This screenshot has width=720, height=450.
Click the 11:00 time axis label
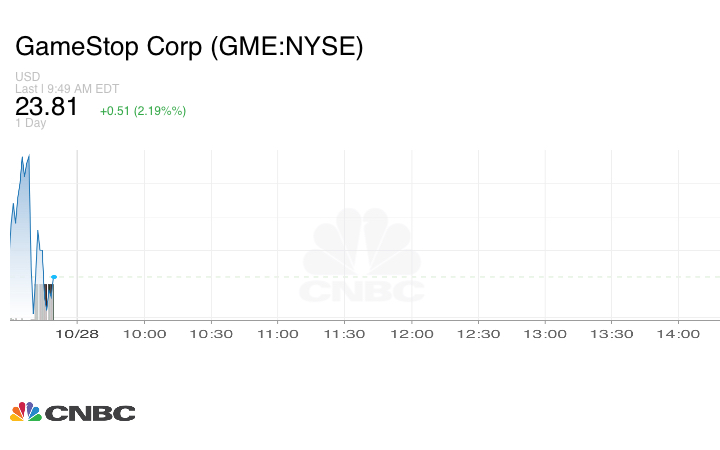[x=277, y=334]
